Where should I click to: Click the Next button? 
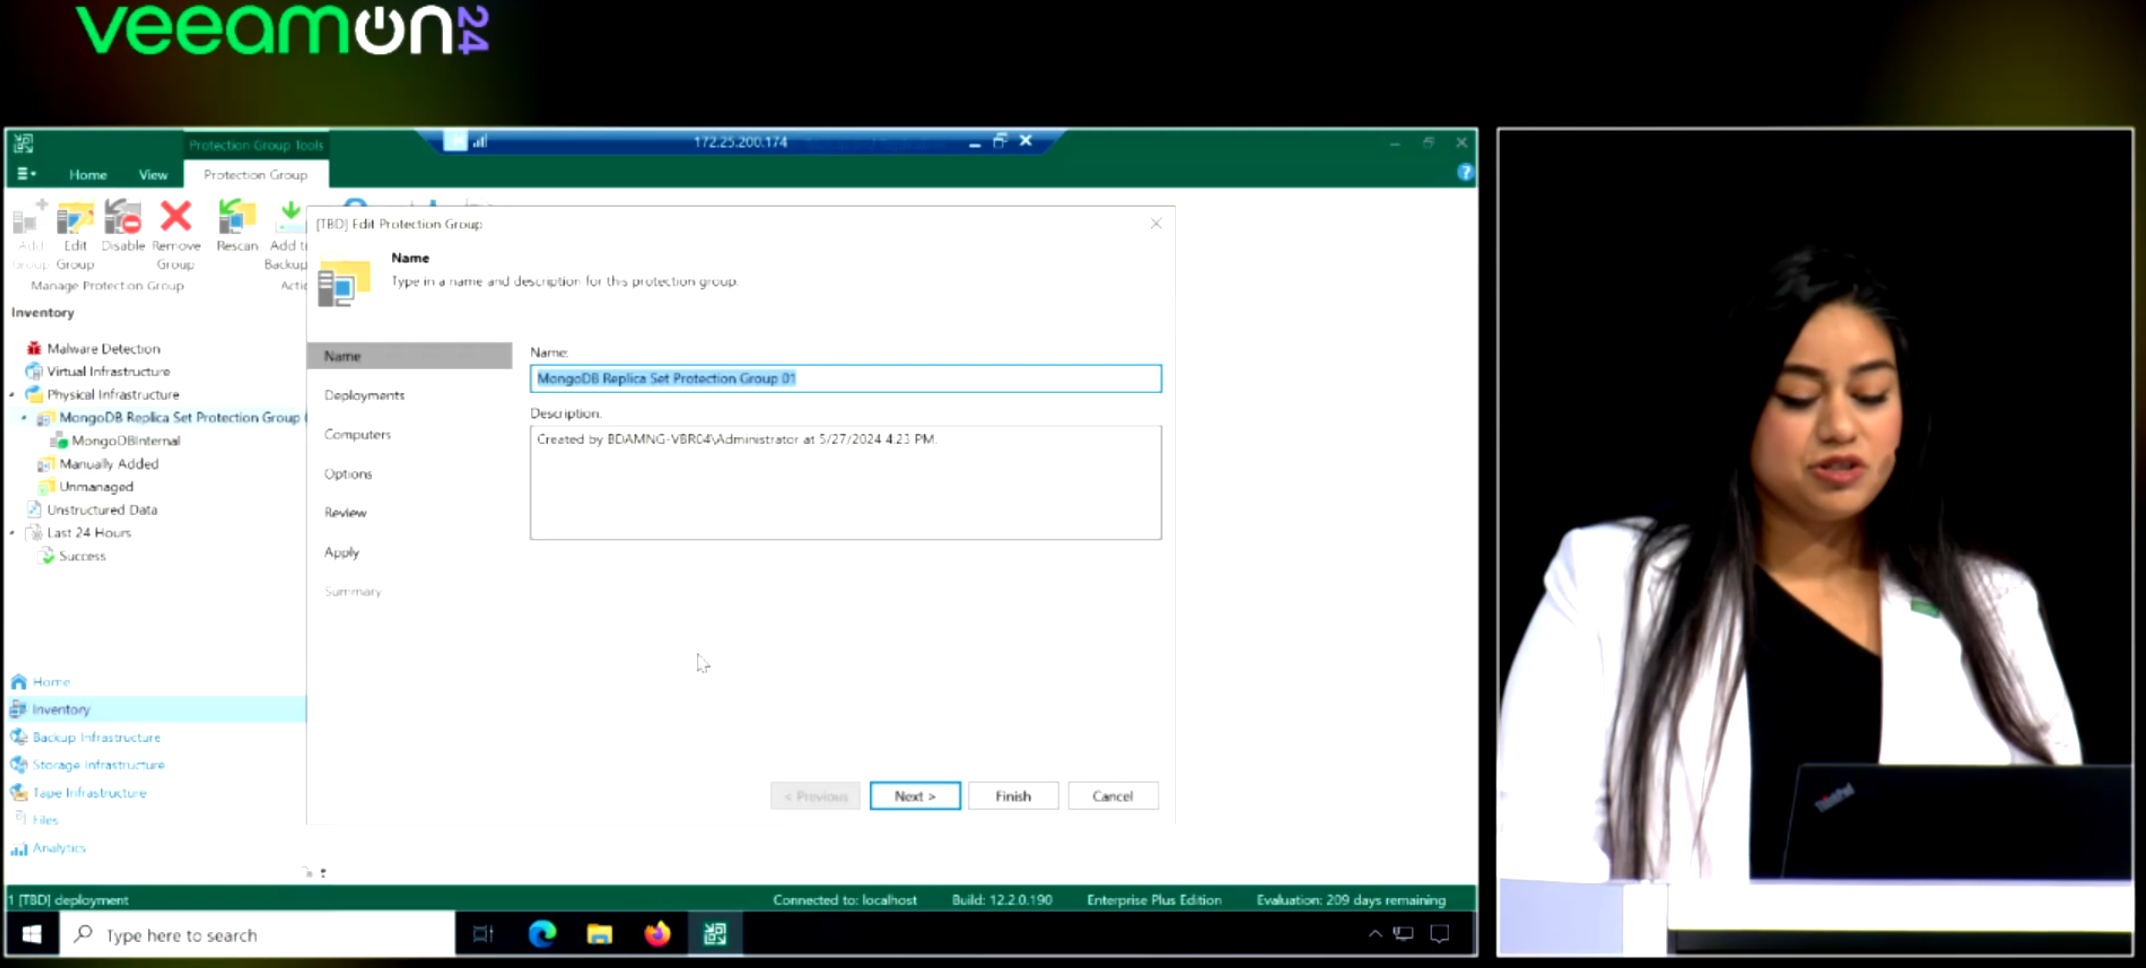(915, 796)
